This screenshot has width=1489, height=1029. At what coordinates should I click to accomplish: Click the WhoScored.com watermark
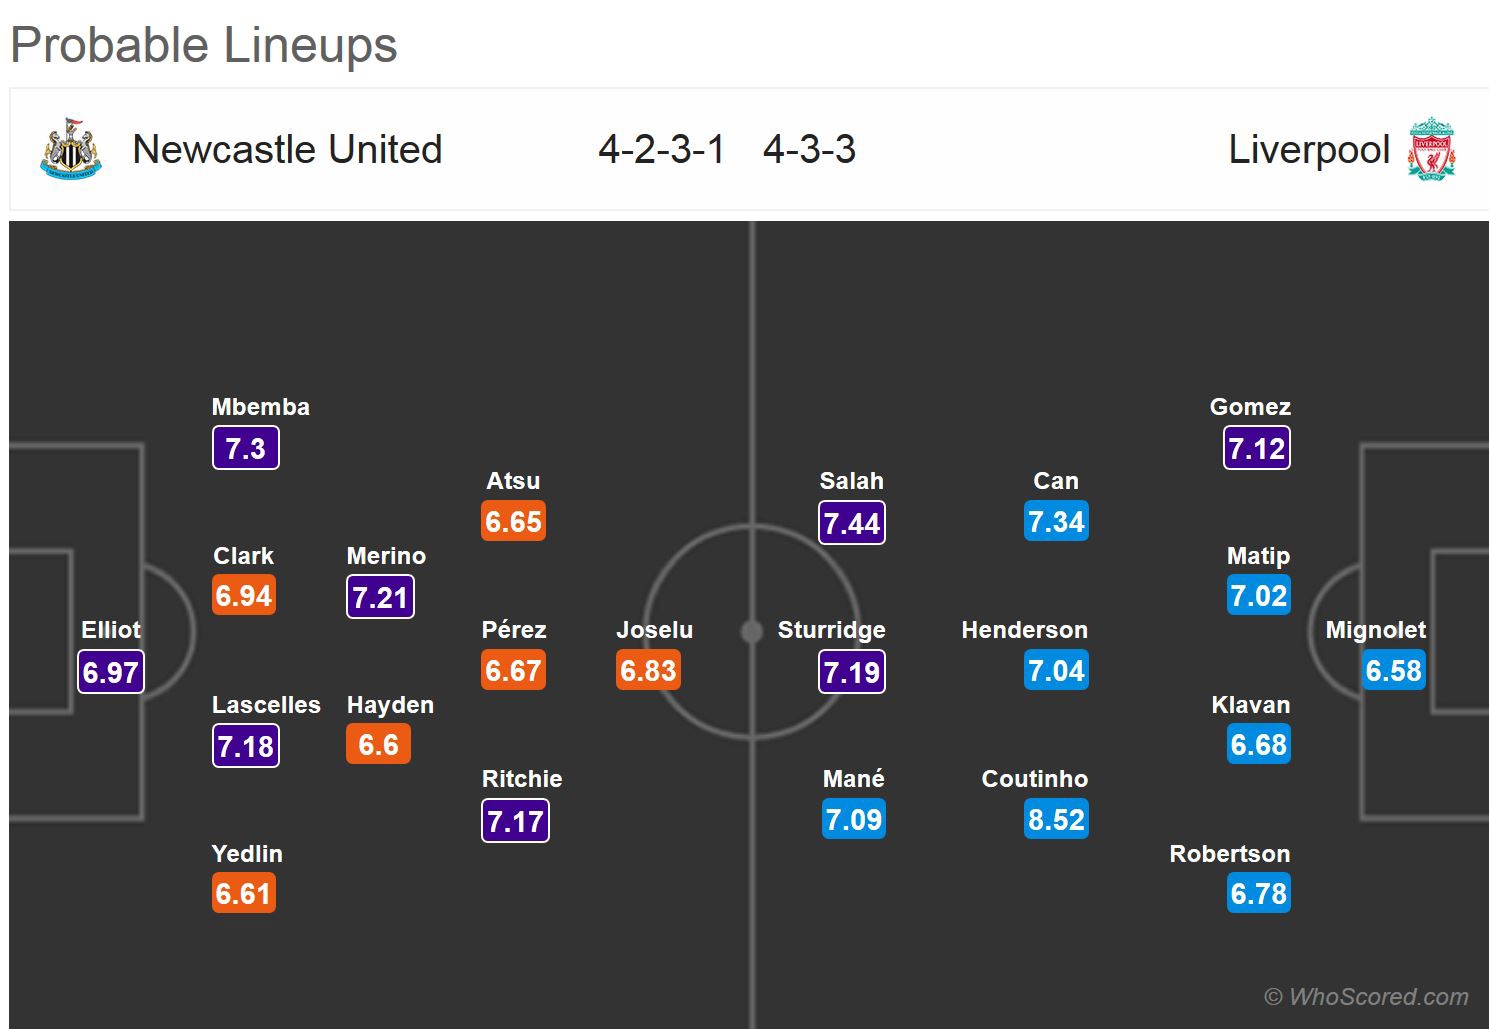[1366, 996]
